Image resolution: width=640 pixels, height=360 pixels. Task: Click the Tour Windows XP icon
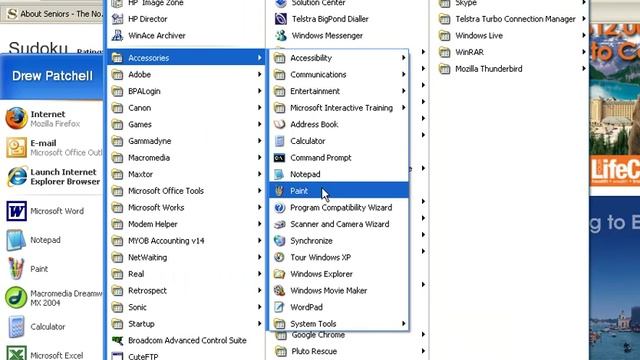[x=280, y=257]
